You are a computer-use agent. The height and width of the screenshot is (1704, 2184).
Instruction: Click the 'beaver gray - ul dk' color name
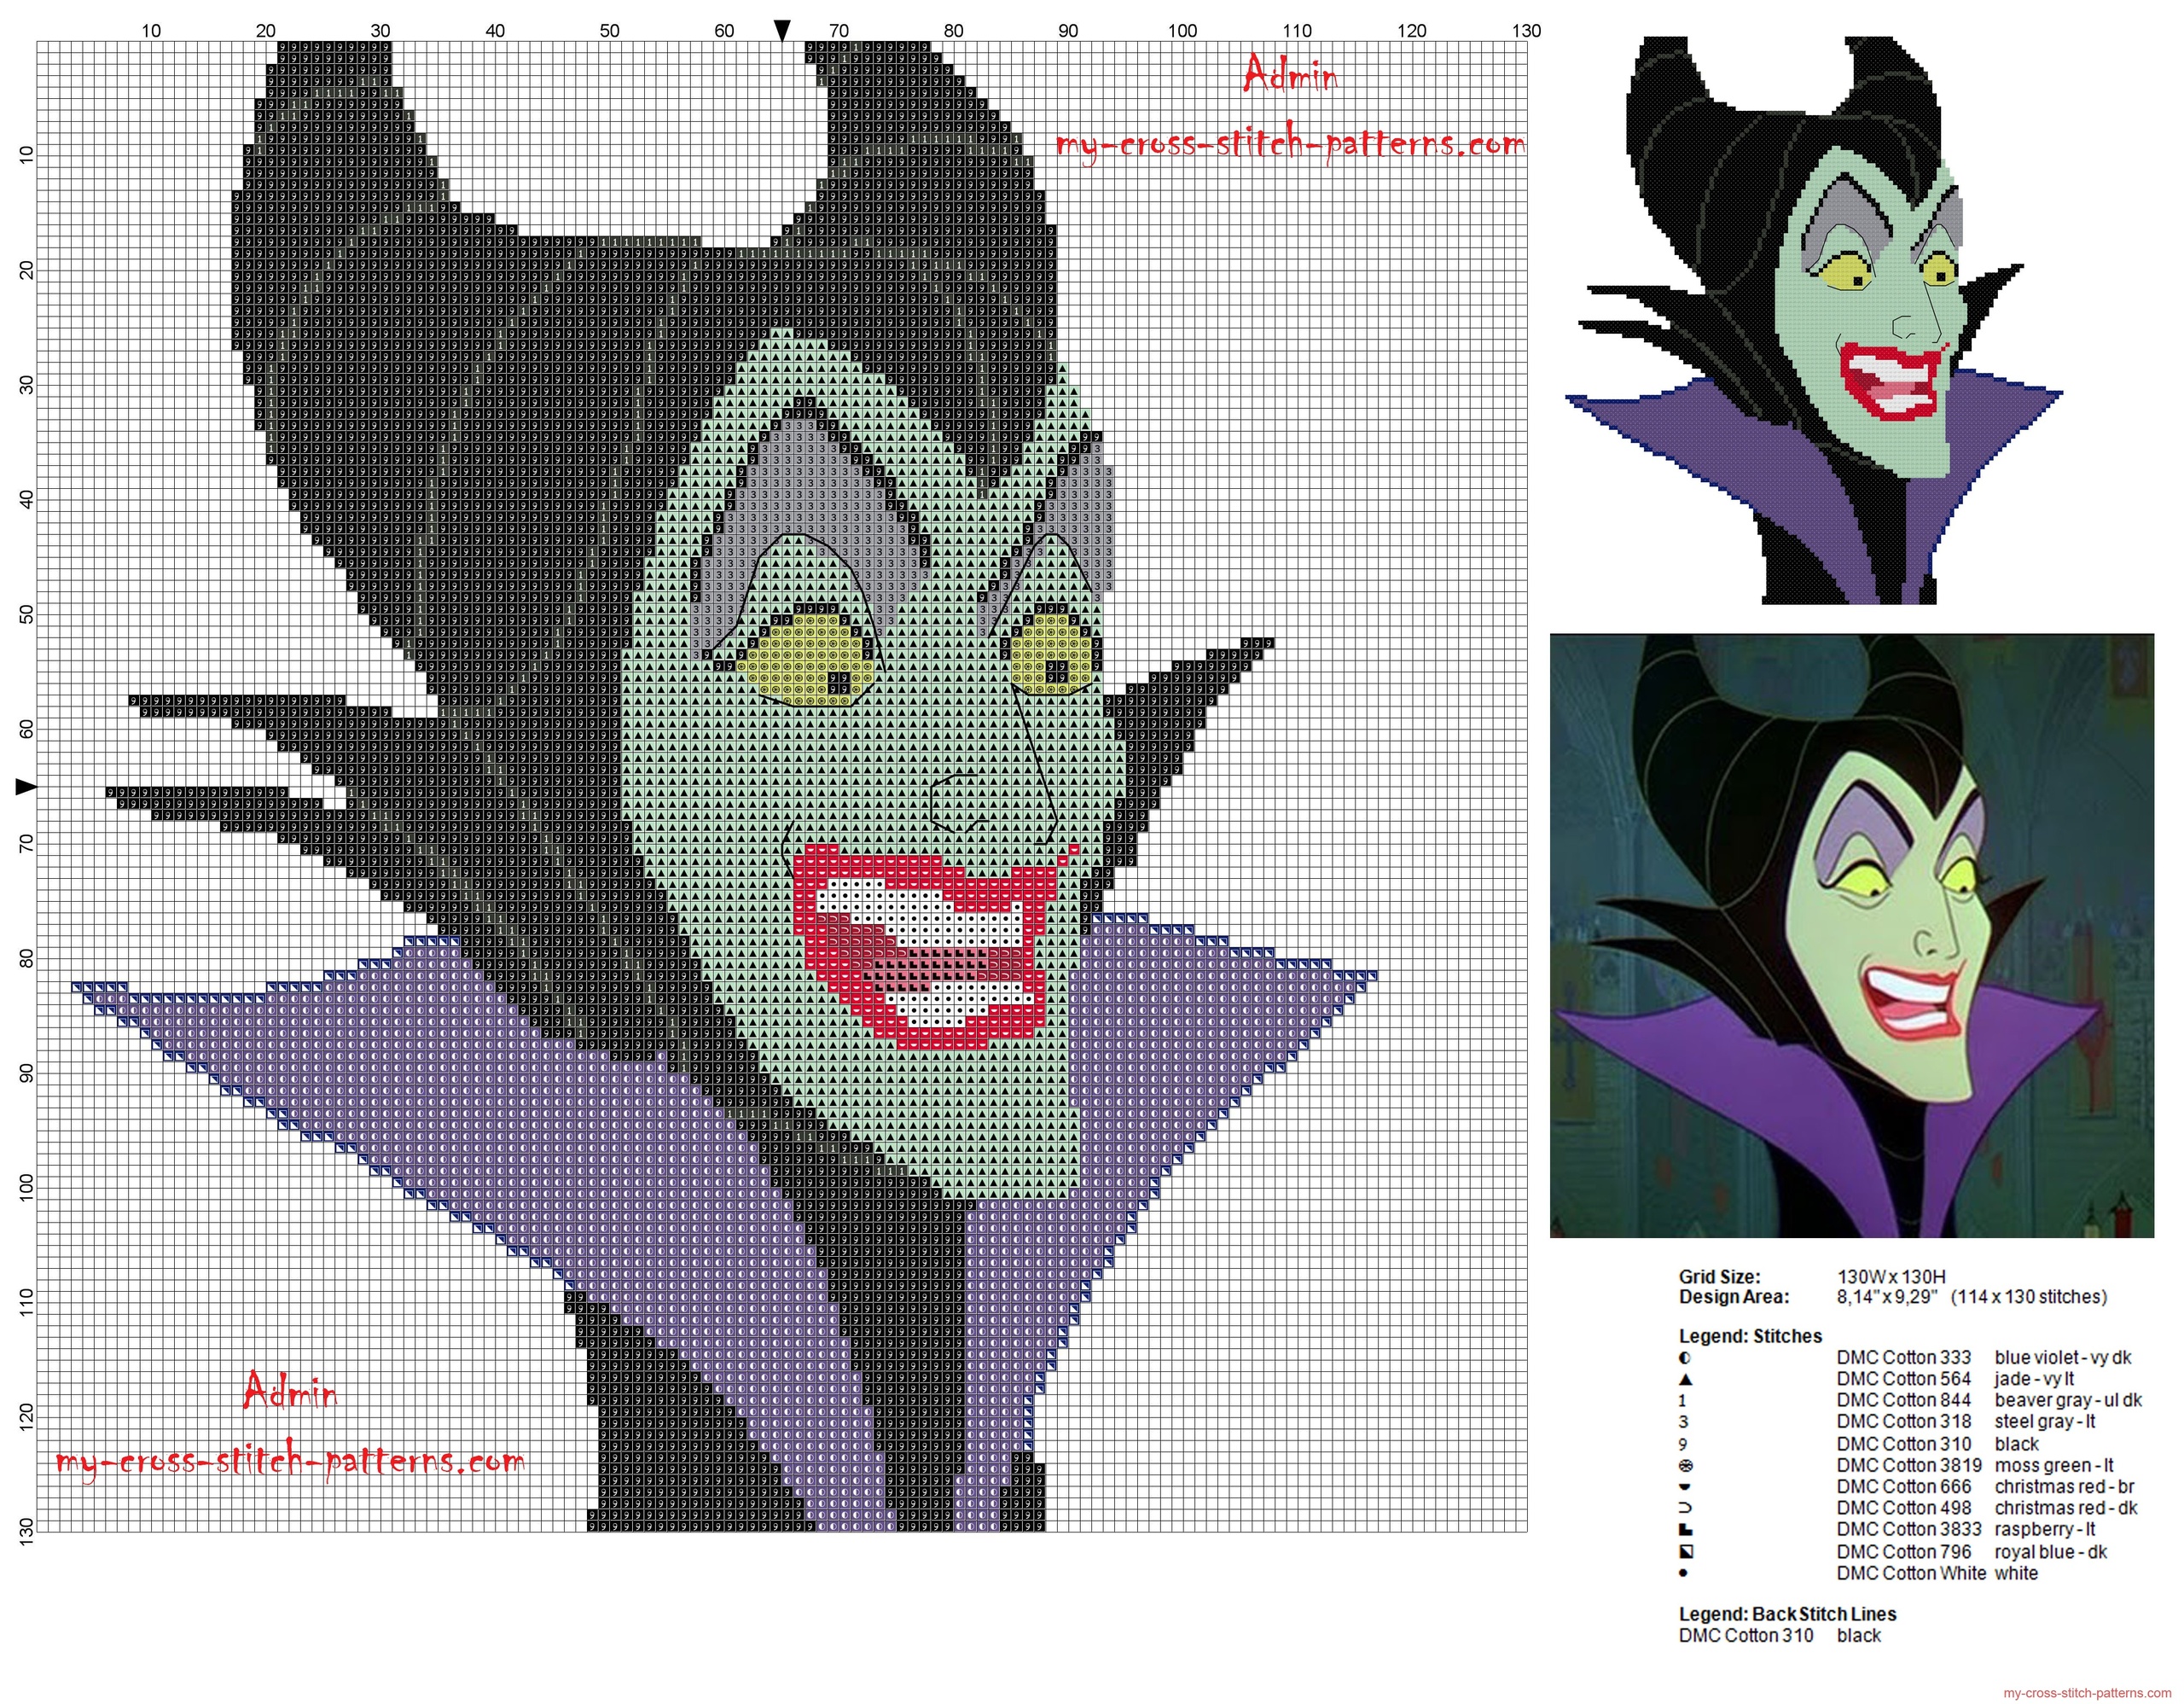2069,1401
